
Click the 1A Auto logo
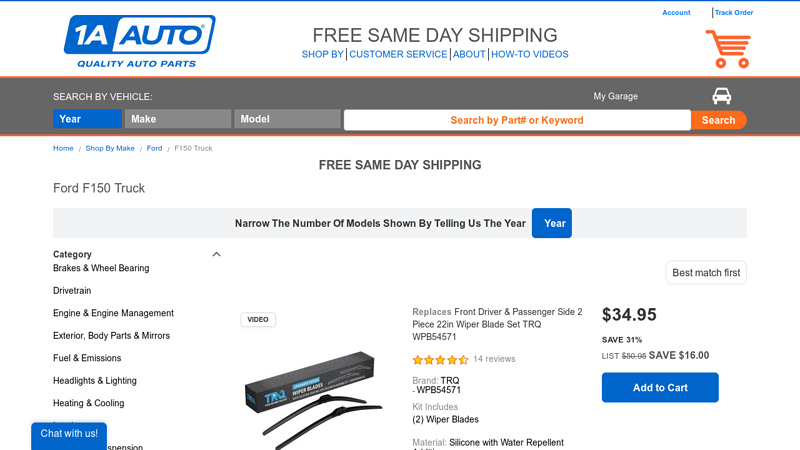139,41
